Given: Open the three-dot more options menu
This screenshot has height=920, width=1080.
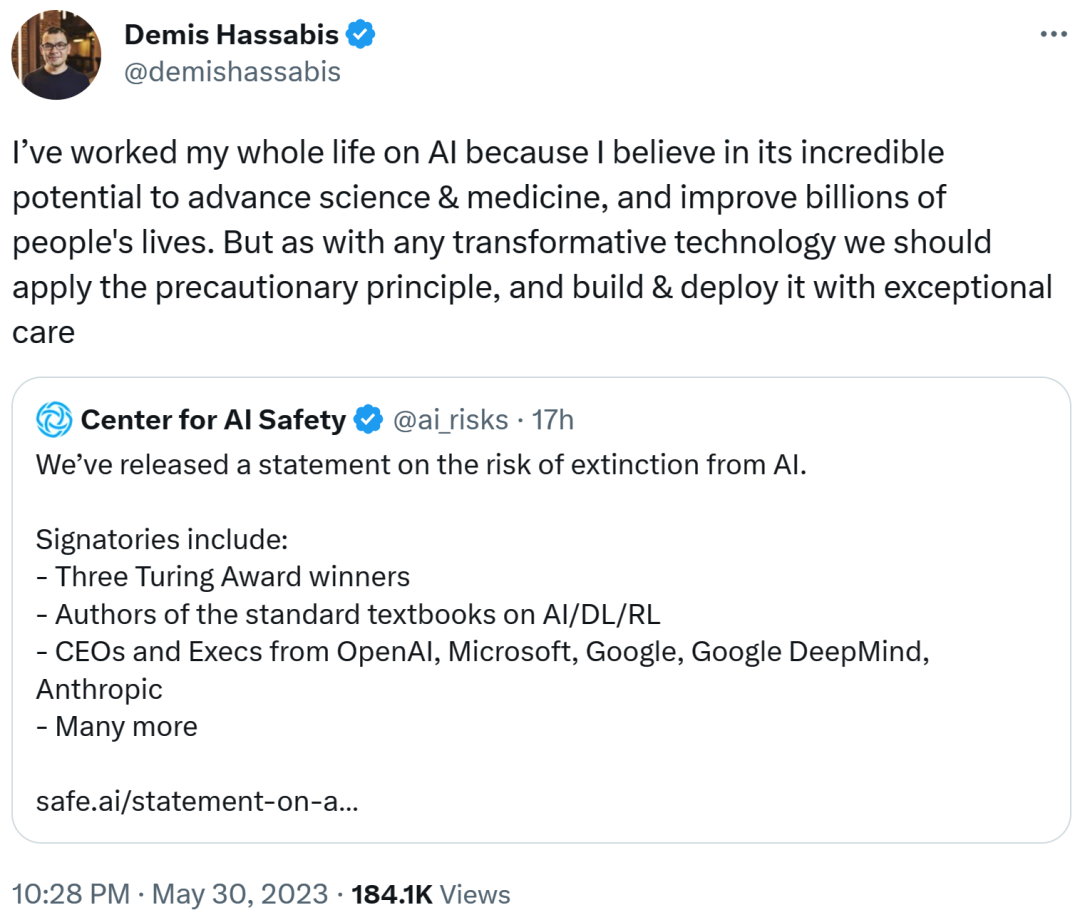Looking at the screenshot, I should tap(1053, 34).
